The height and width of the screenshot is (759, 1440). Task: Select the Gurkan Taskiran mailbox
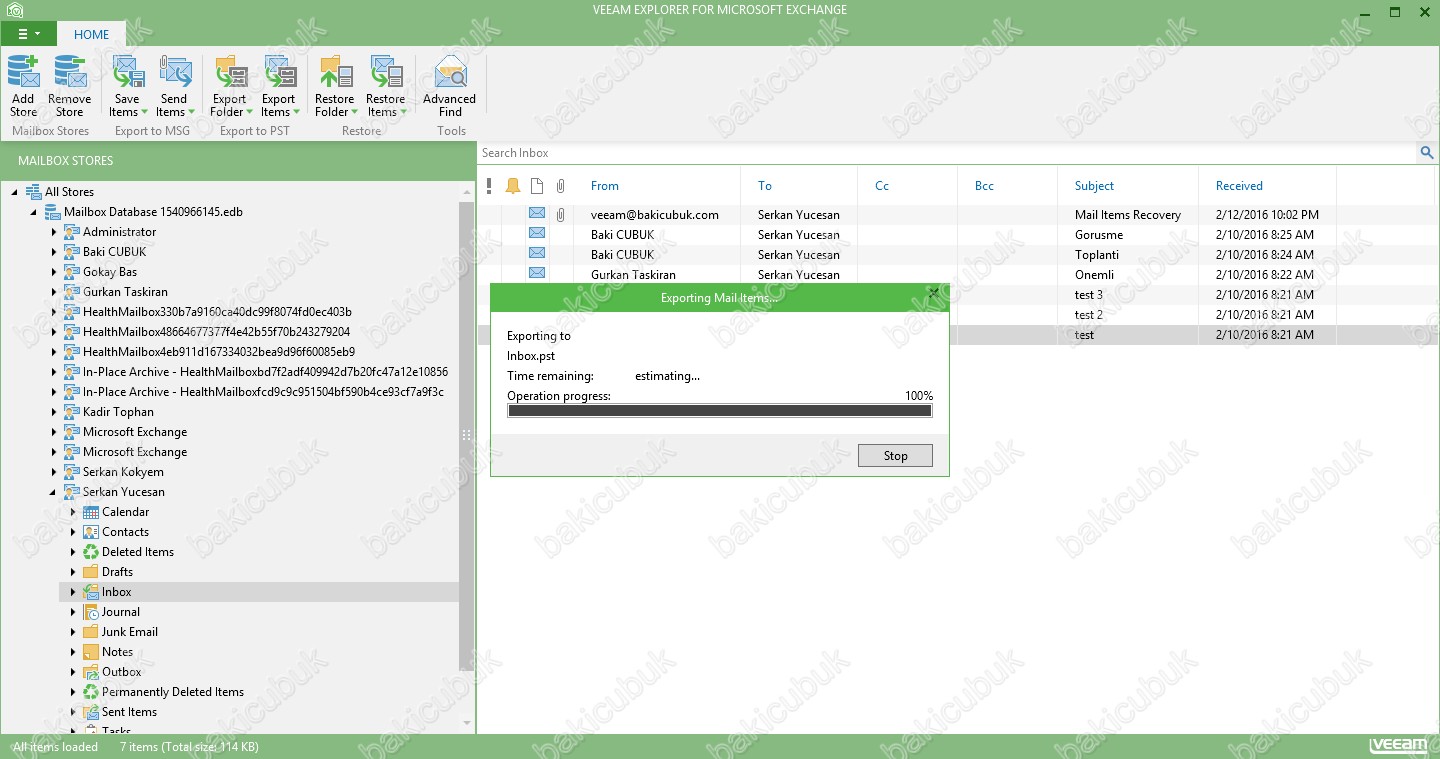coord(126,292)
